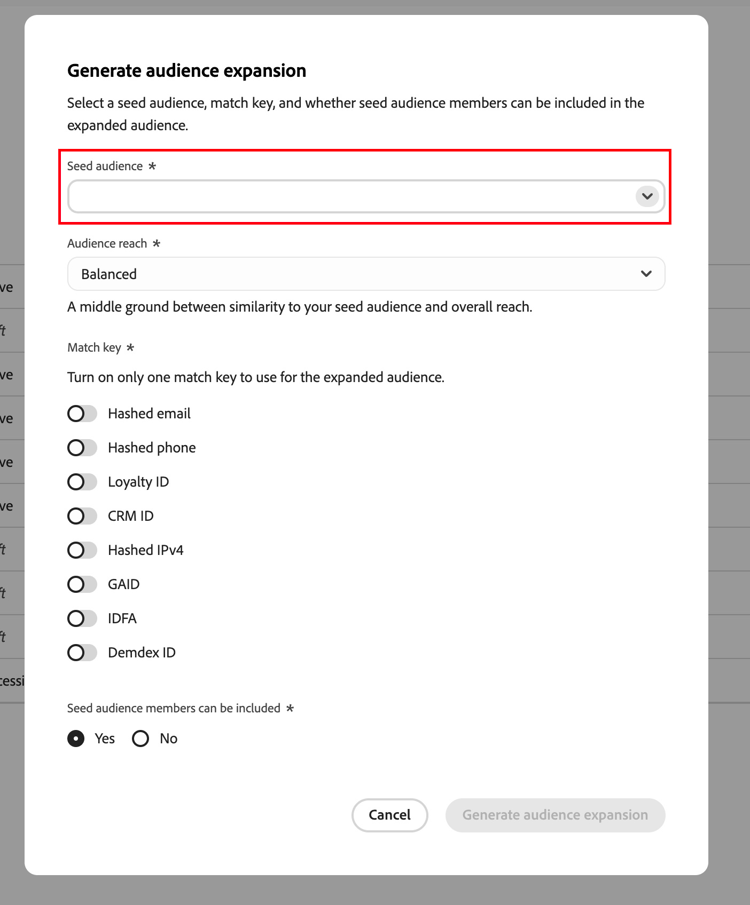Click Generate audience expansion button
The height and width of the screenshot is (905, 750).
(x=555, y=815)
